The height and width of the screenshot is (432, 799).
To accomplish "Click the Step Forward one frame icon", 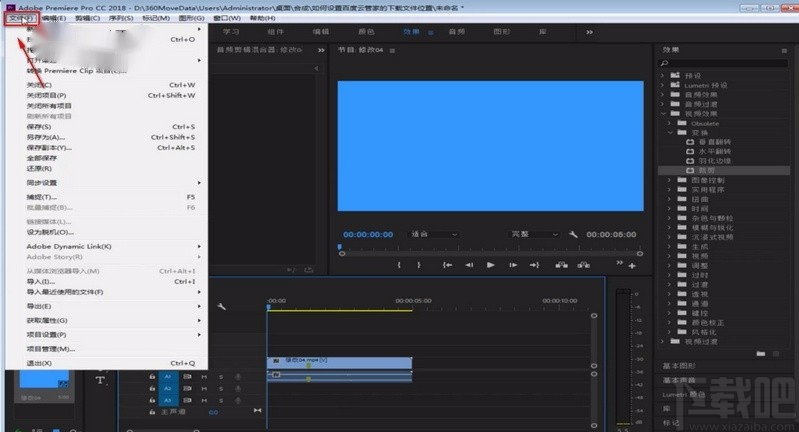I will 513,265.
